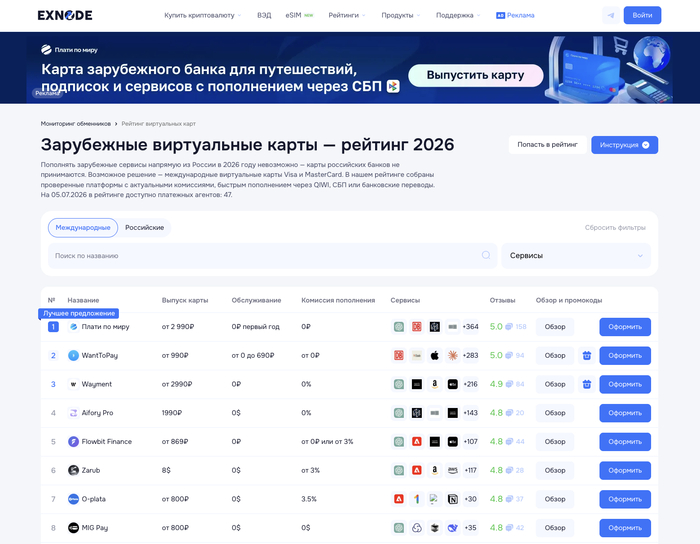The width and height of the screenshot is (700, 544).
Task: Click the search magnifier icon
Action: pos(486,255)
